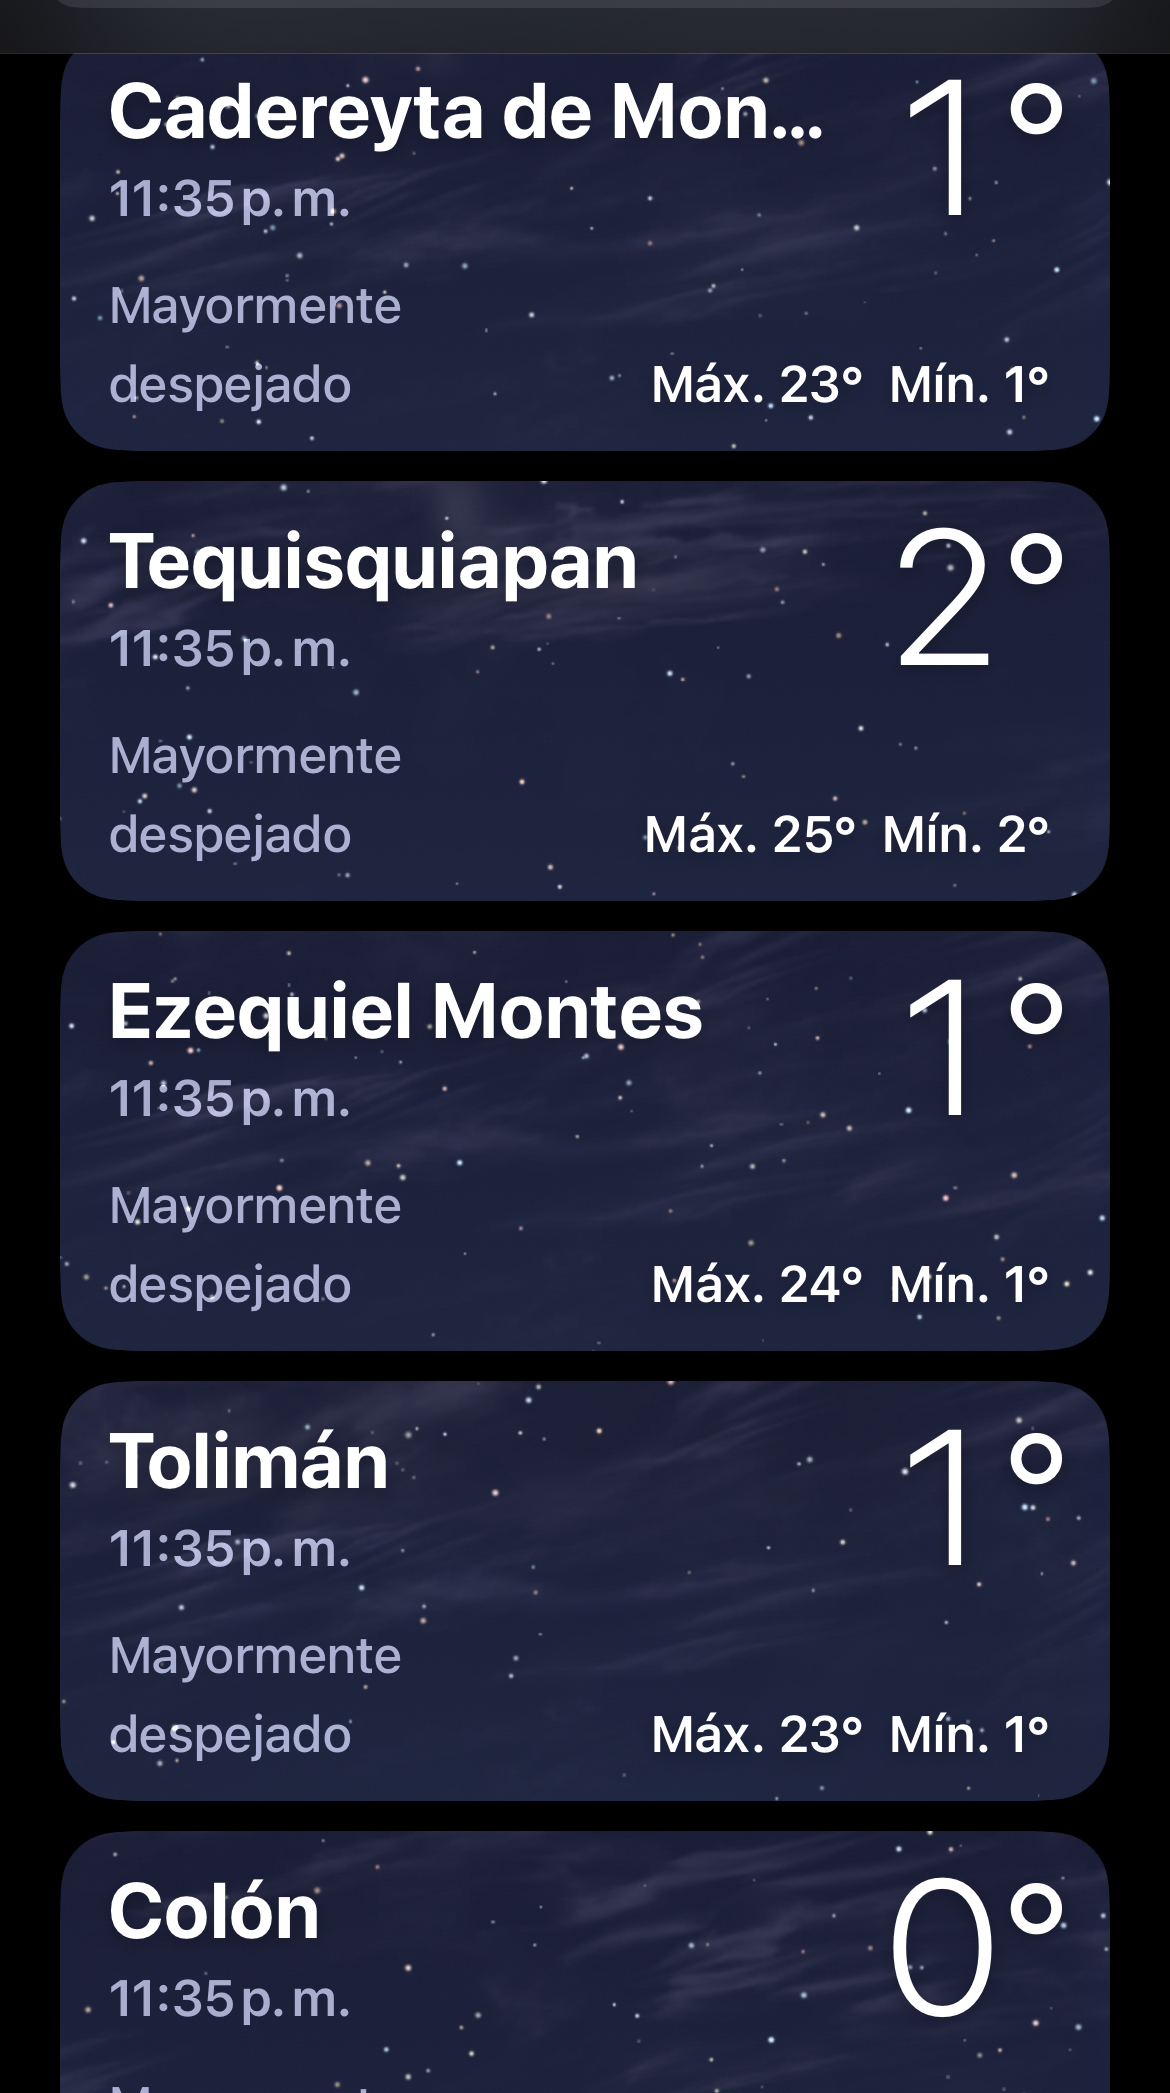This screenshot has width=1170, height=2093.
Task: Tap the large 0° temperature for Colón
Action: (x=975, y=1950)
